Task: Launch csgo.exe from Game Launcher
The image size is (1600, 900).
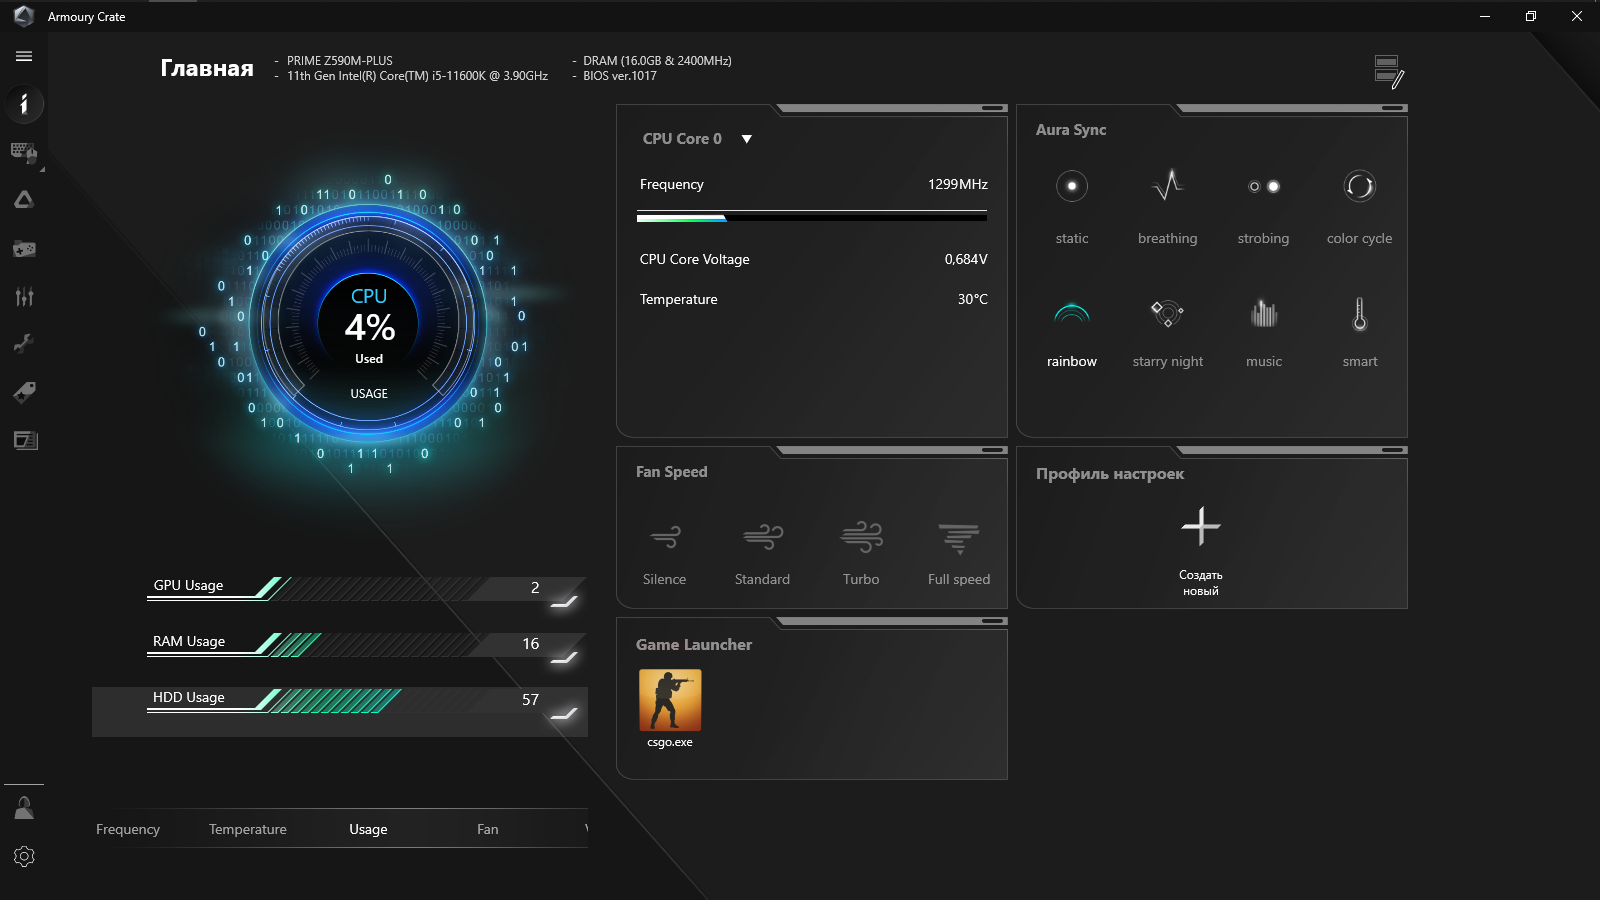Action: click(670, 709)
